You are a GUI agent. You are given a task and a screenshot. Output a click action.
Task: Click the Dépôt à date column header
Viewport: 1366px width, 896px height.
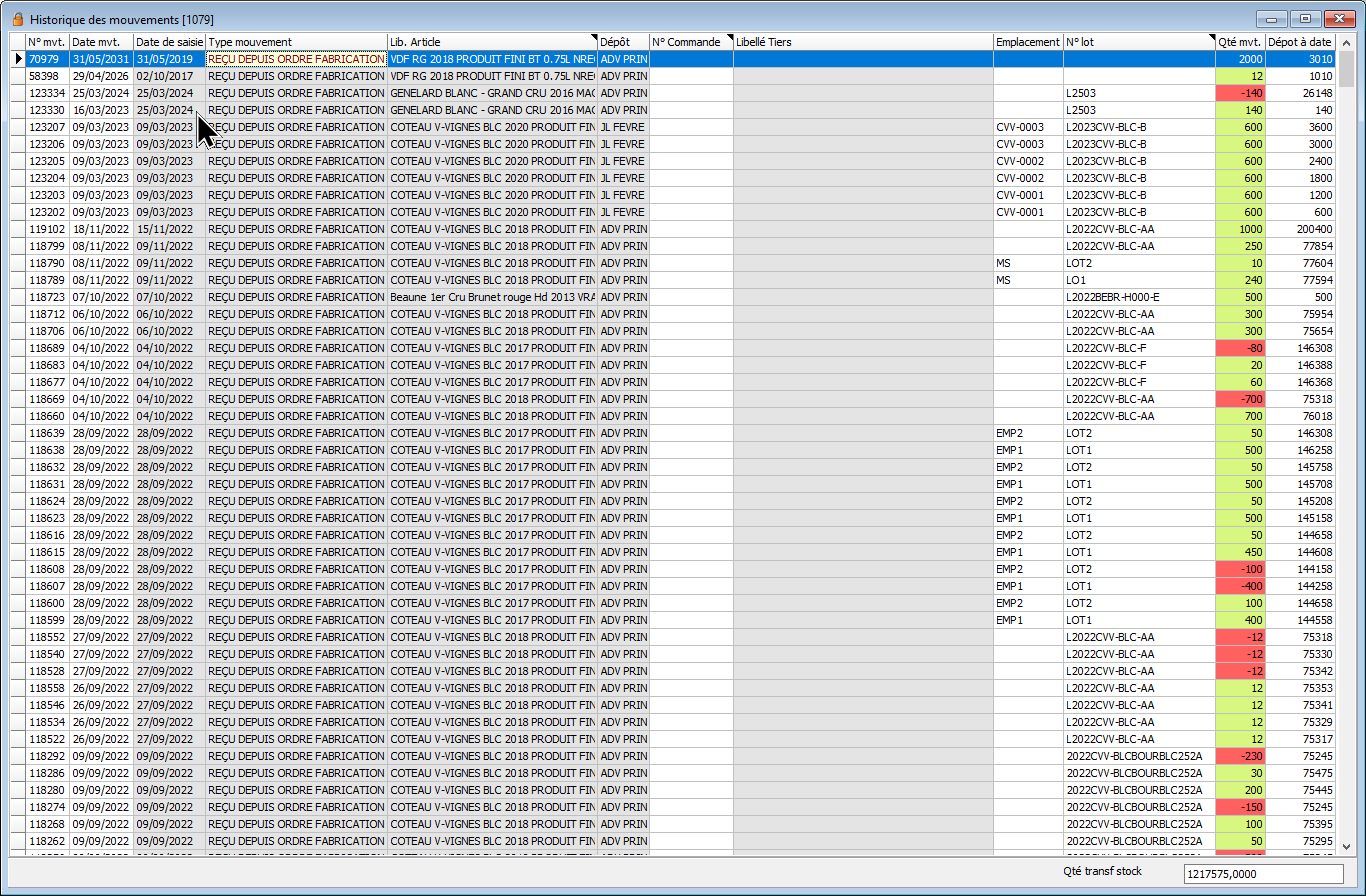pyautogui.click(x=1299, y=42)
